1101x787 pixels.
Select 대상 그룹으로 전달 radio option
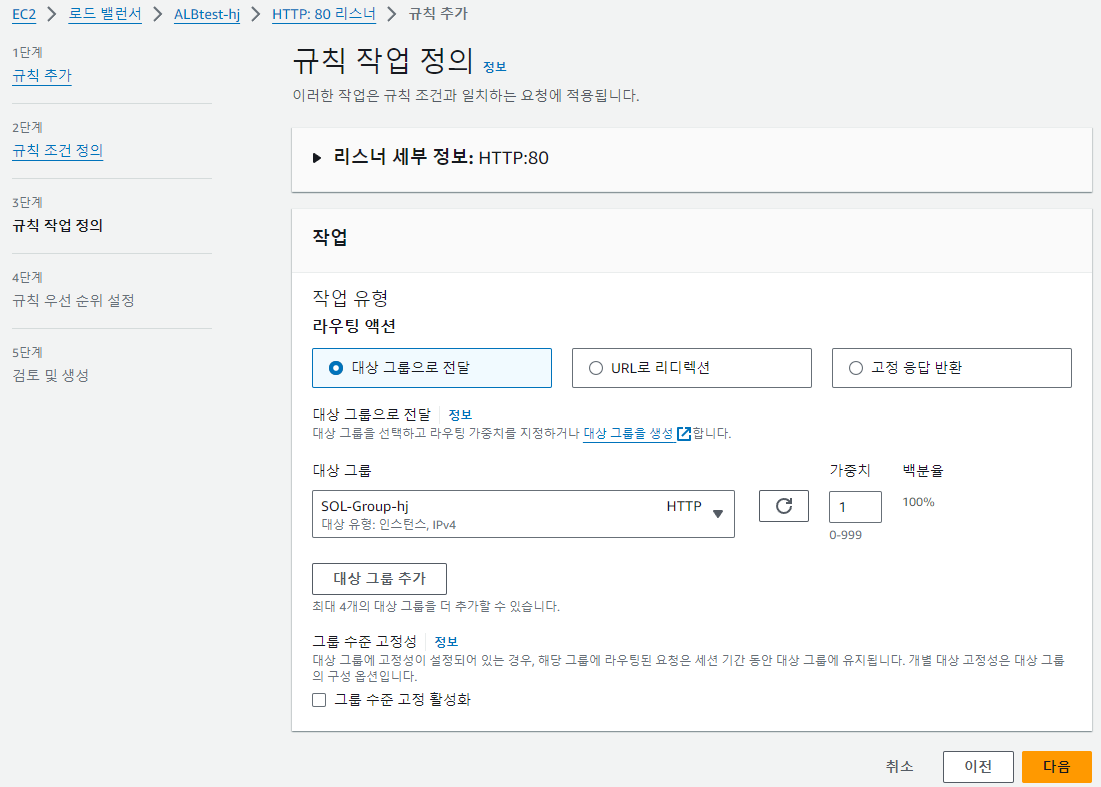point(432,368)
